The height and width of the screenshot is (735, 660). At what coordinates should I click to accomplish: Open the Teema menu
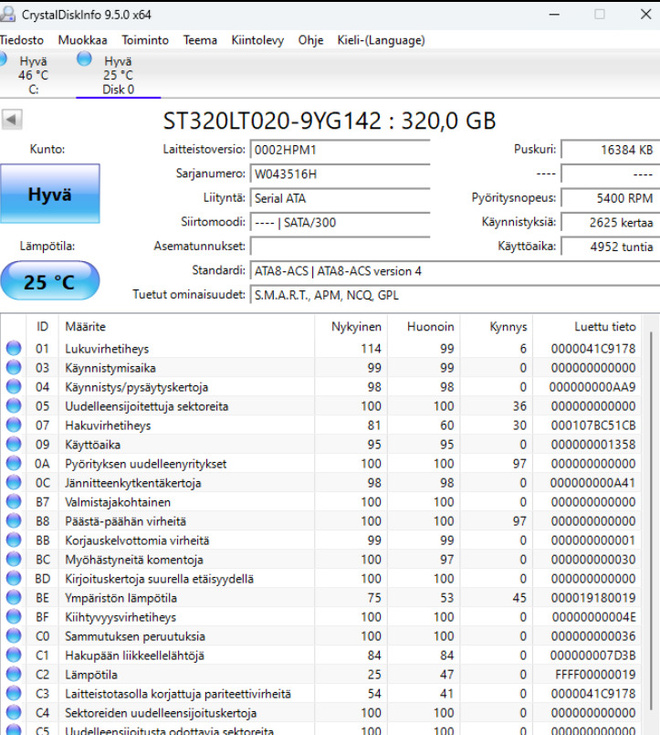[x=200, y=40]
